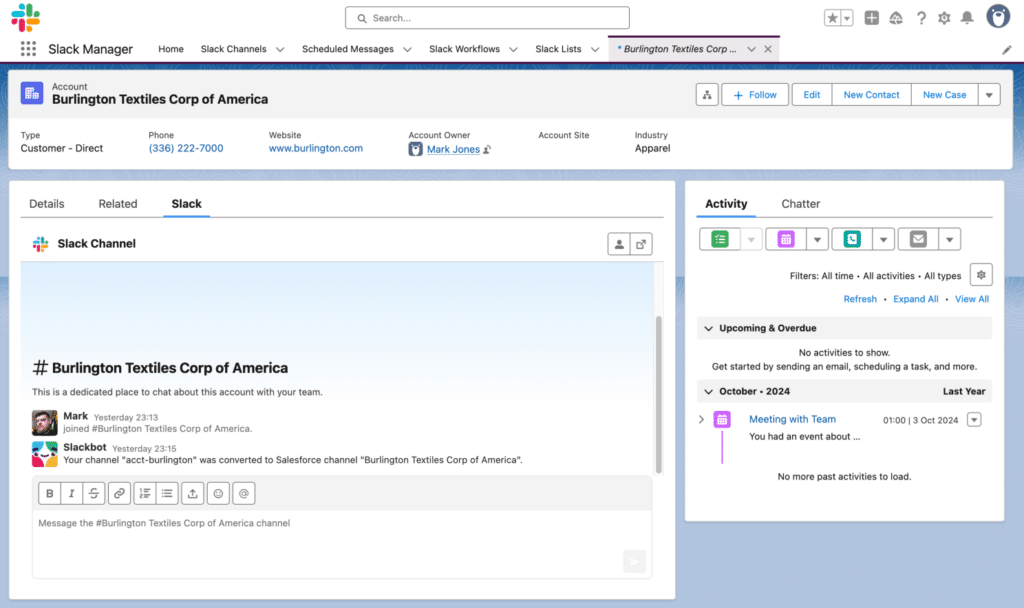Open the Slack channel in a new window
The width and height of the screenshot is (1024, 608).
641,244
